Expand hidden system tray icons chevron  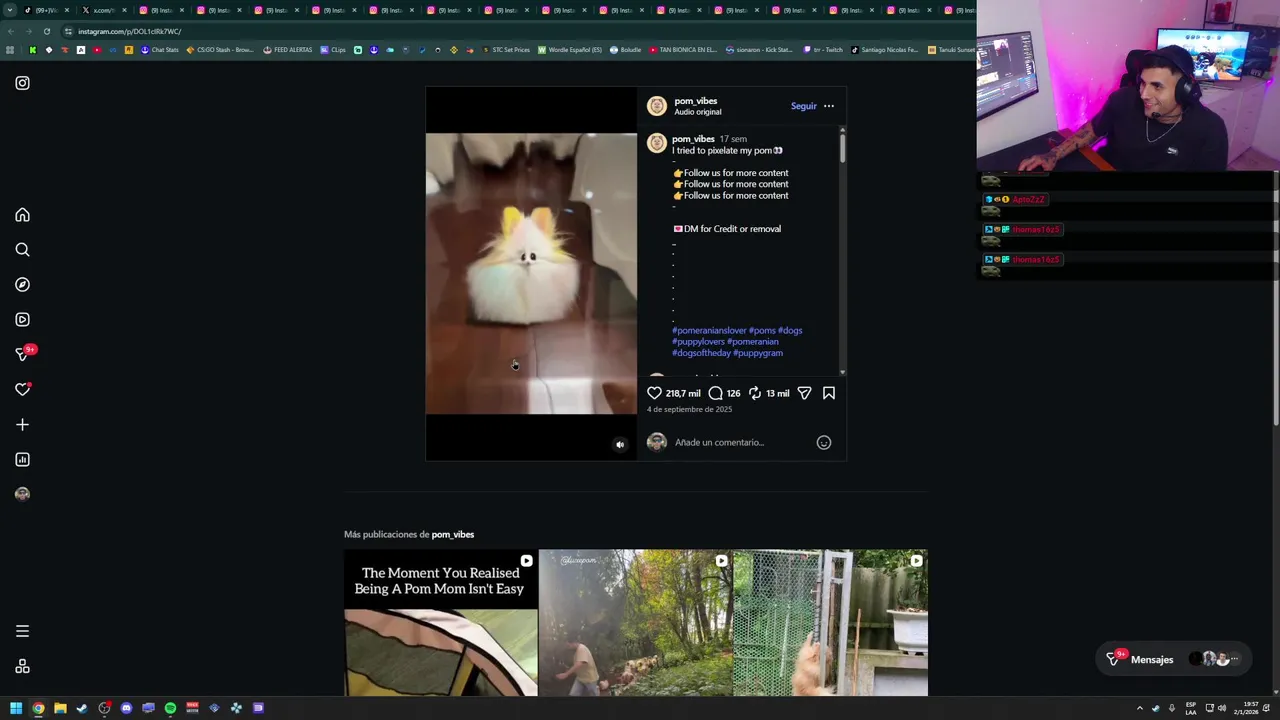point(1139,708)
